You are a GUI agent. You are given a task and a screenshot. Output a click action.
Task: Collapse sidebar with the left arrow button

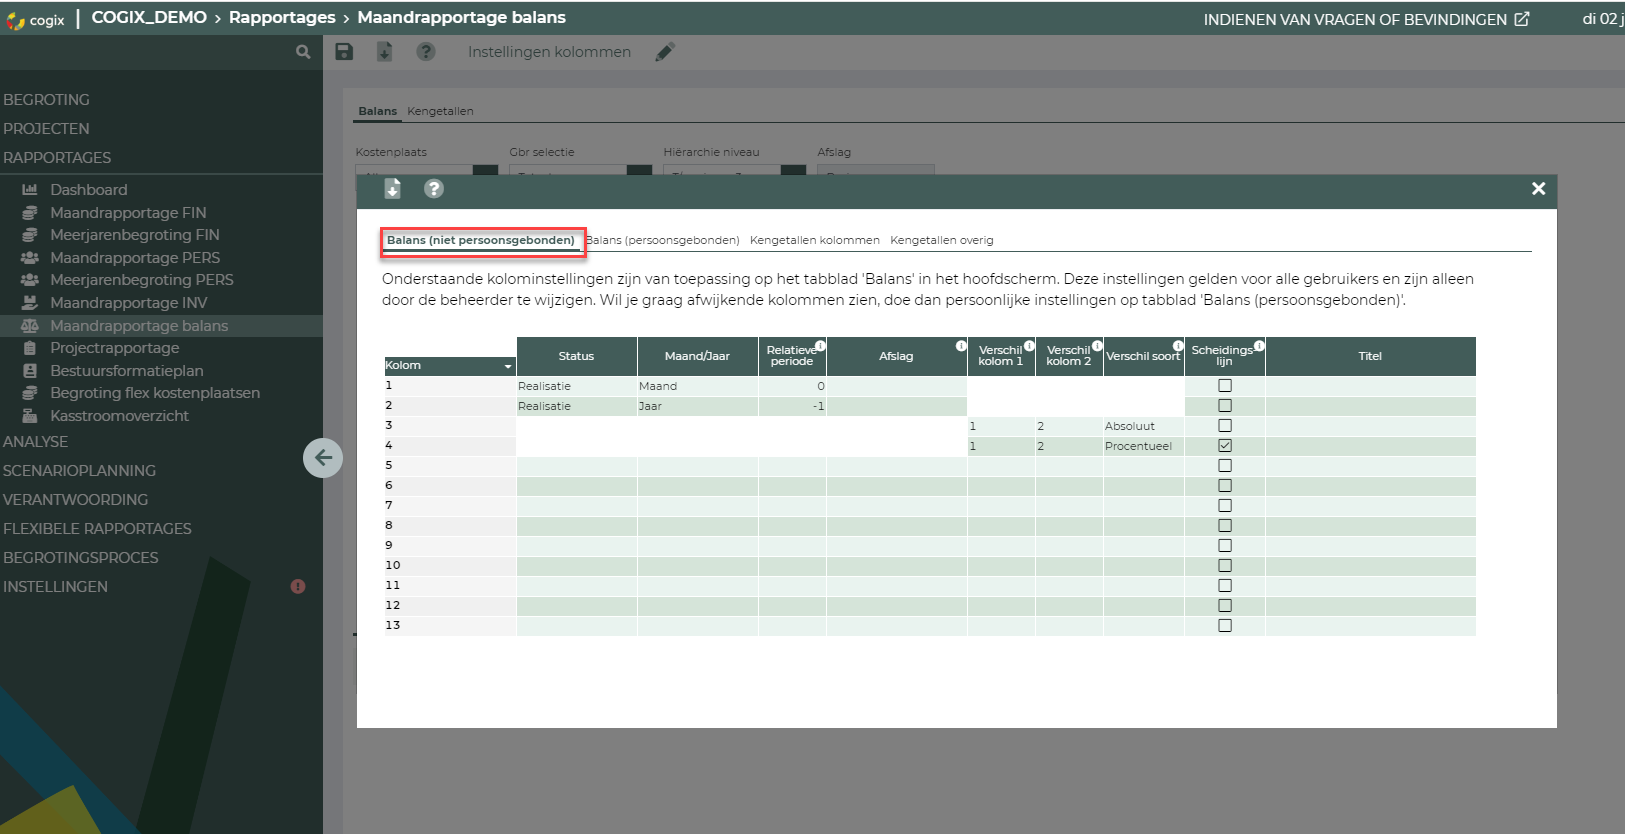click(323, 458)
